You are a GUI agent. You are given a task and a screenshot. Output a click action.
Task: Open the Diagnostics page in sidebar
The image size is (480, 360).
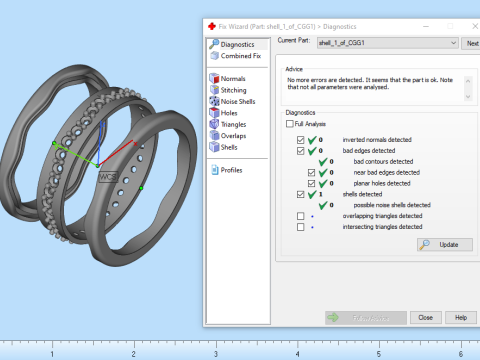click(237, 44)
